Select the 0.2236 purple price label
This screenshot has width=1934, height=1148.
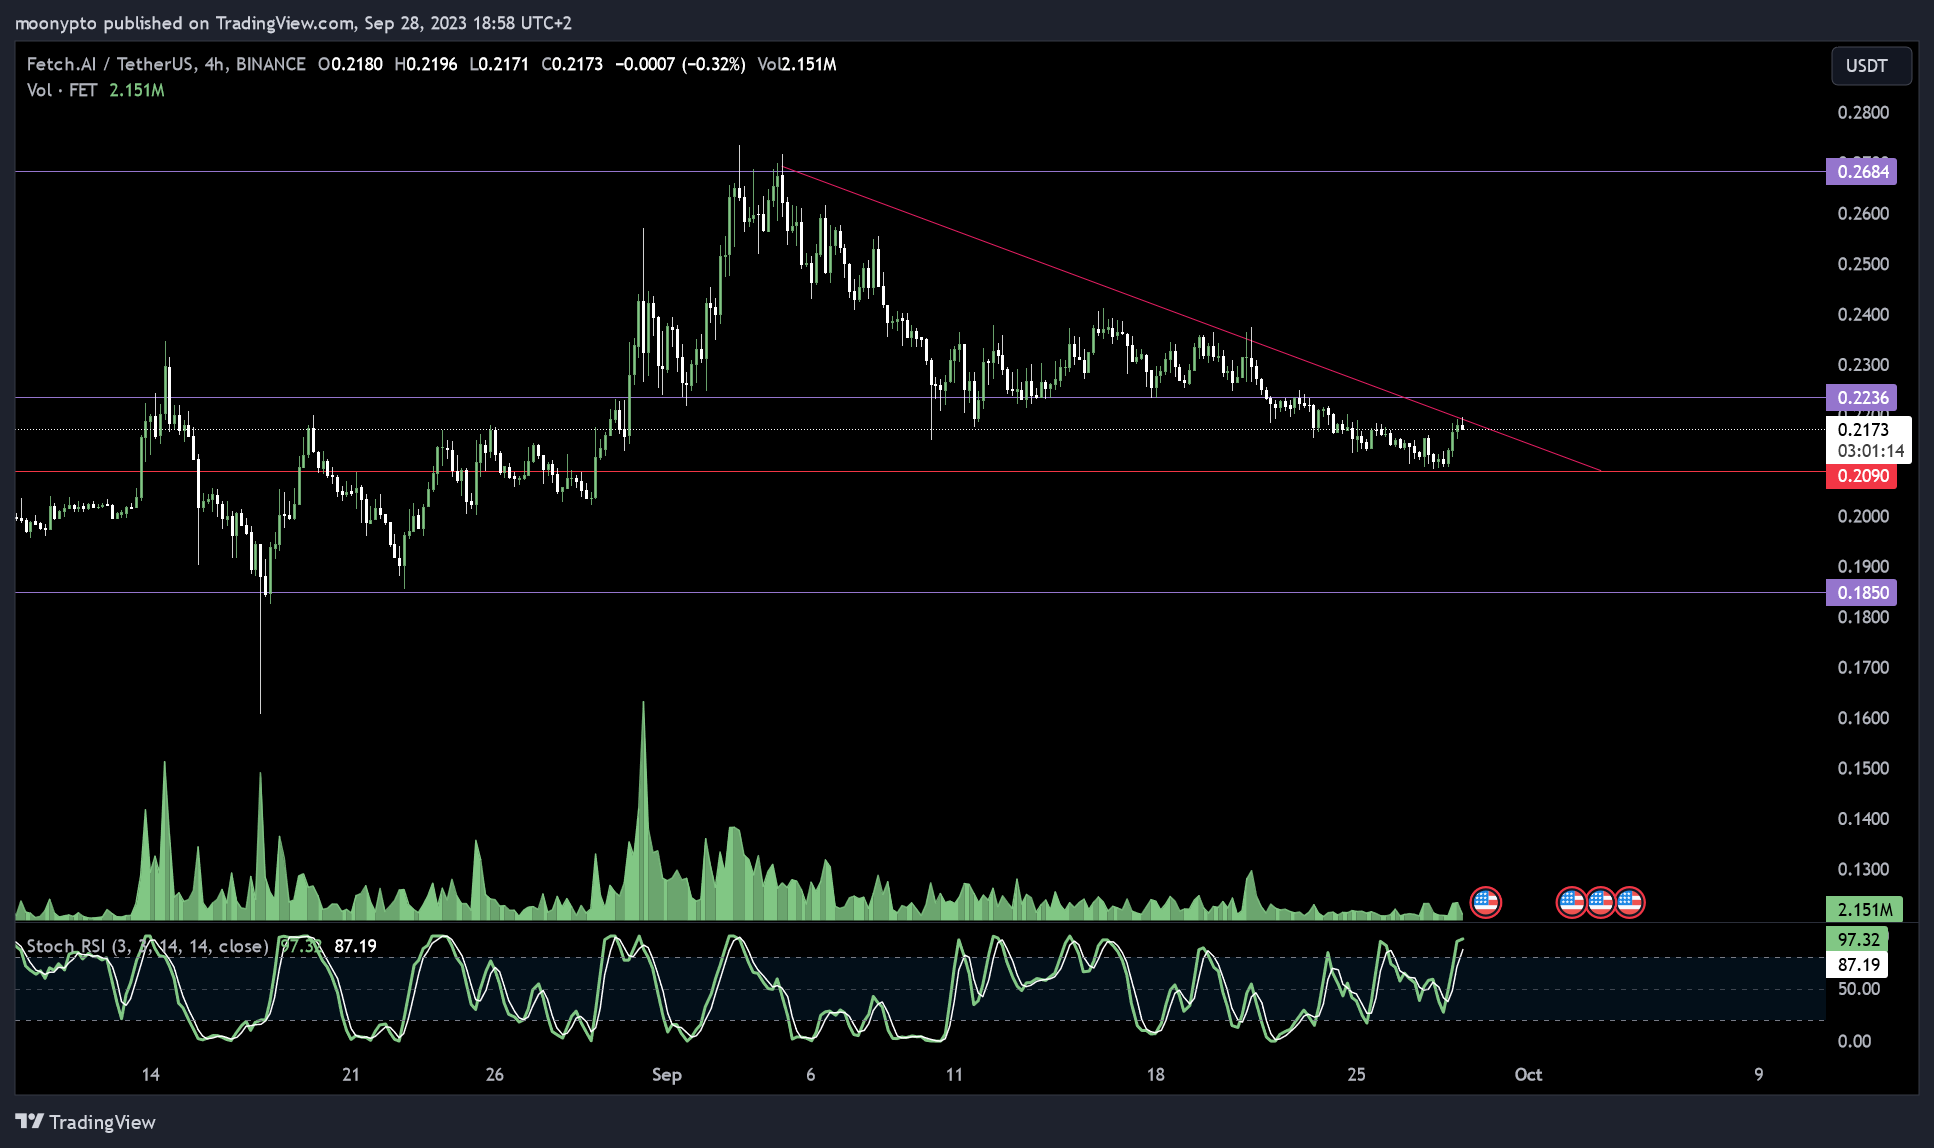click(1862, 398)
